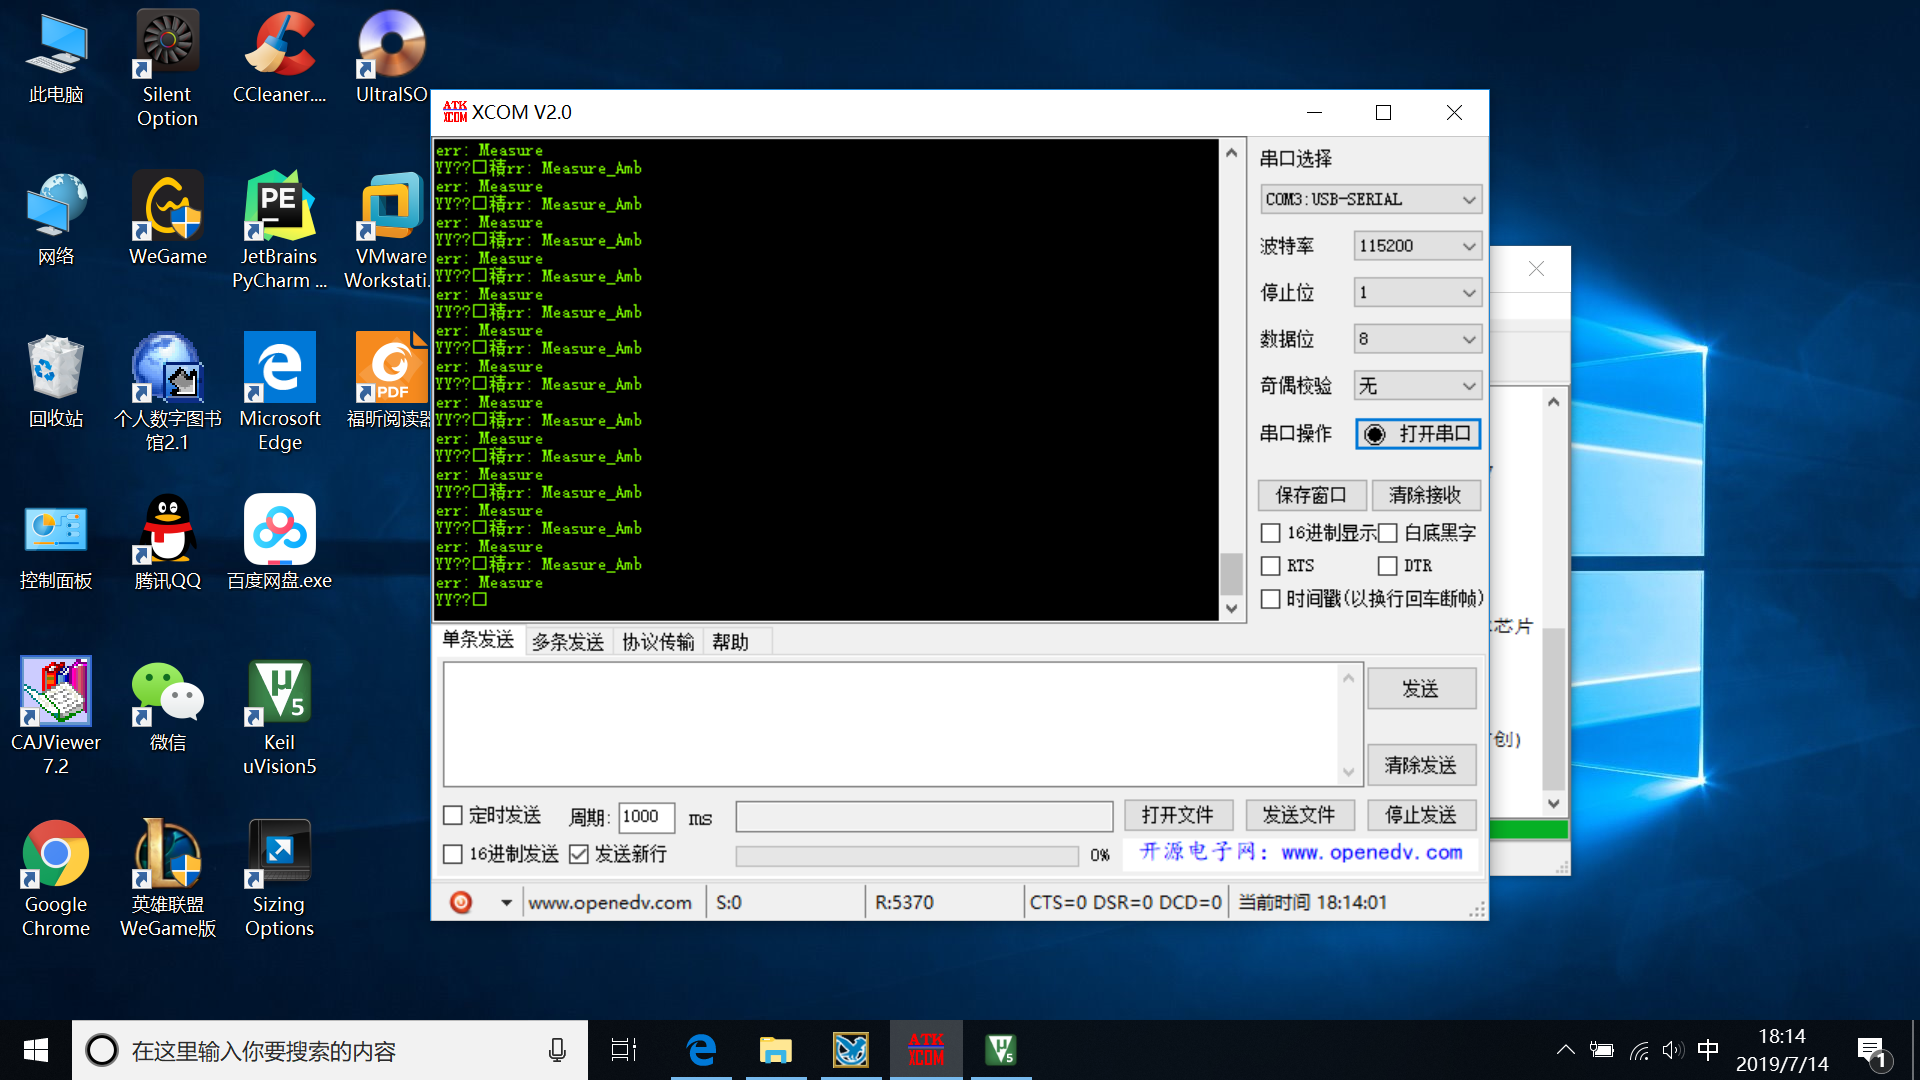Viewport: 1920px width, 1080px height.
Task: Click the 周期 period input field
Action: pyautogui.click(x=646, y=817)
